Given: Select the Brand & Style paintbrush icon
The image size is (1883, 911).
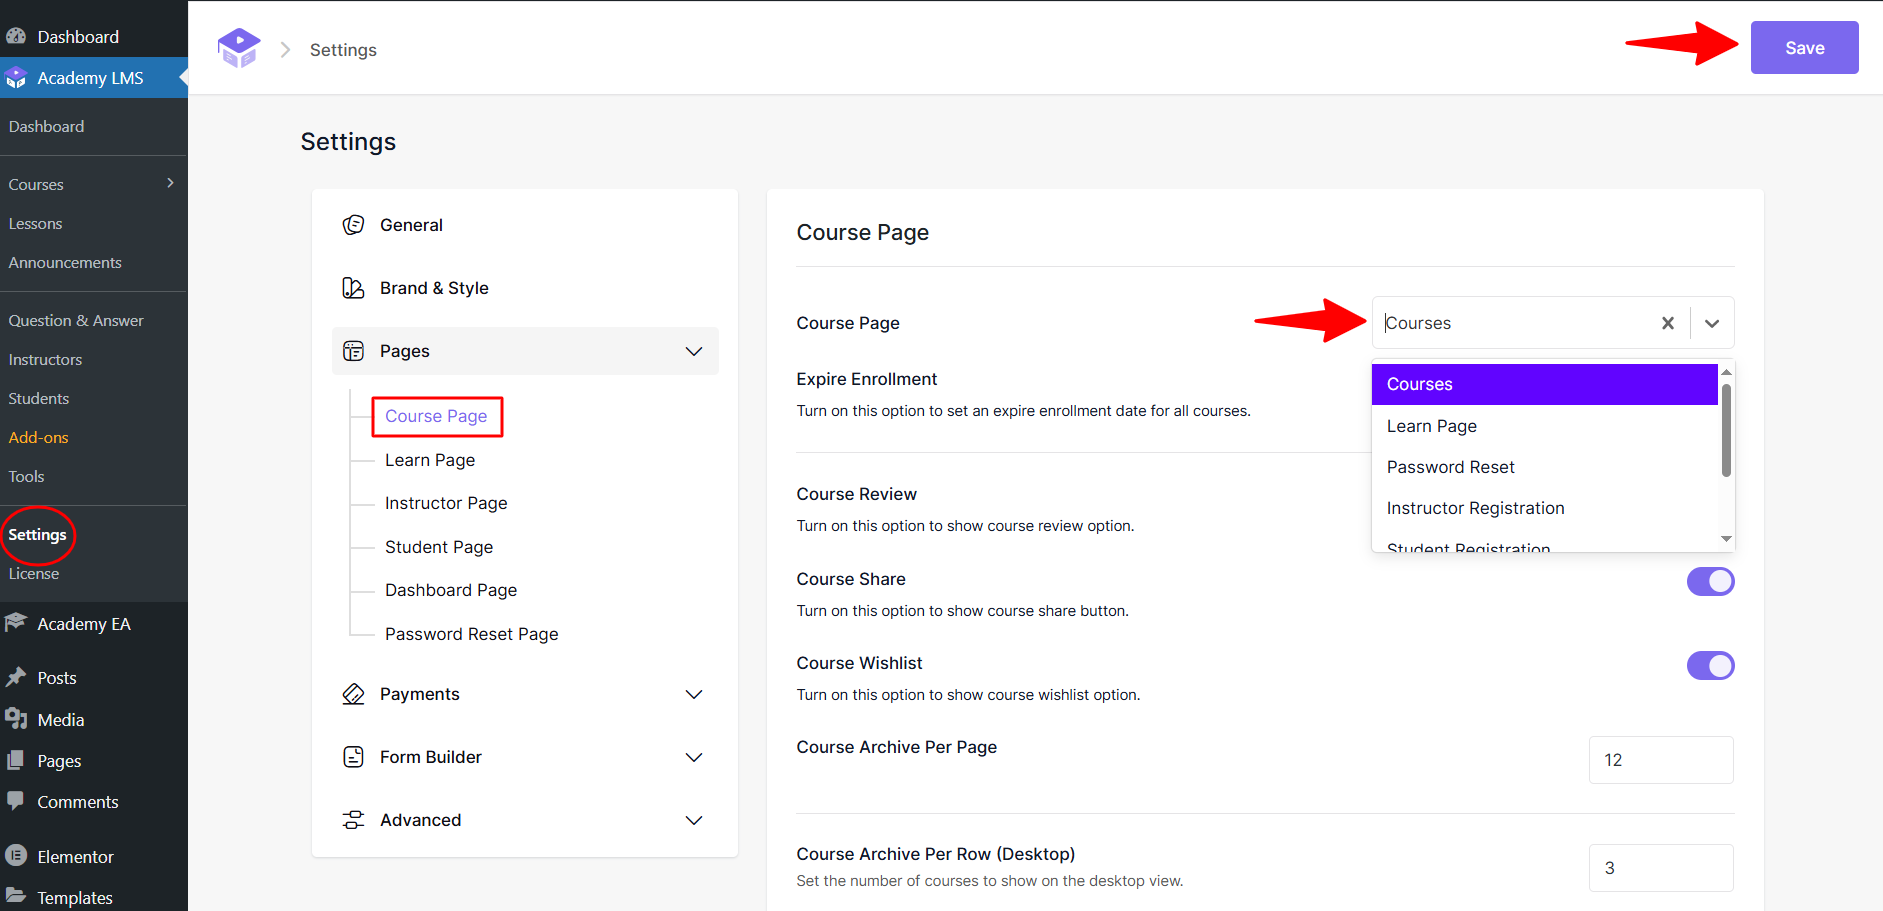Looking at the screenshot, I should [x=354, y=287].
